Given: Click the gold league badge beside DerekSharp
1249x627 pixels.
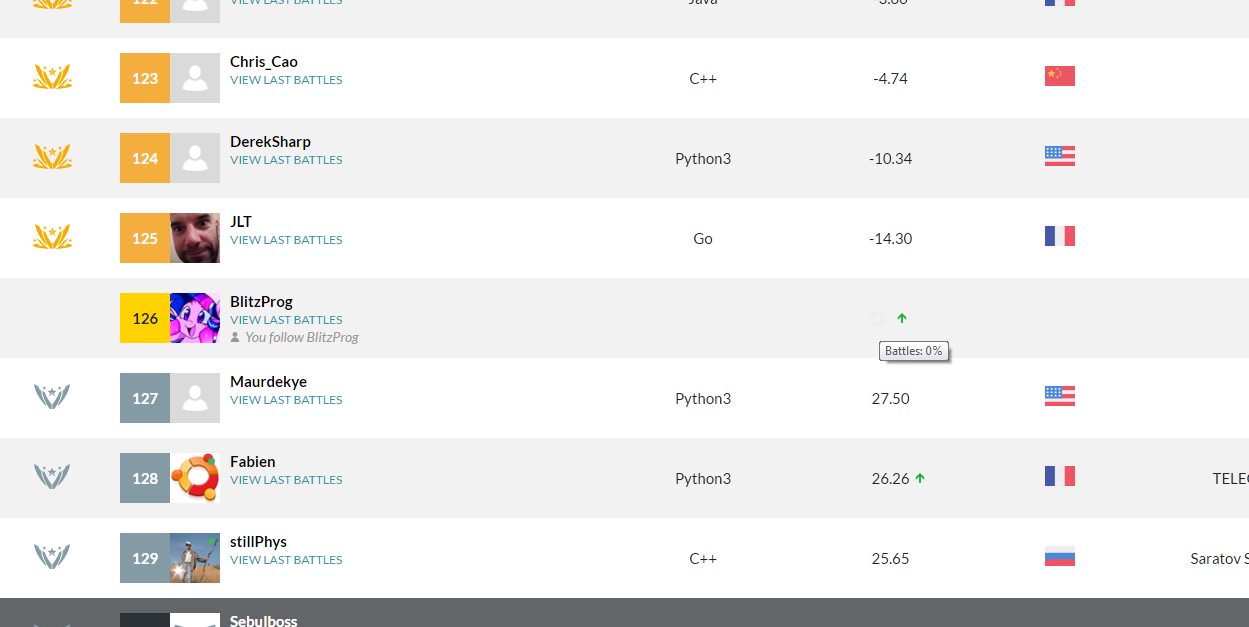Looking at the screenshot, I should coord(52,157).
